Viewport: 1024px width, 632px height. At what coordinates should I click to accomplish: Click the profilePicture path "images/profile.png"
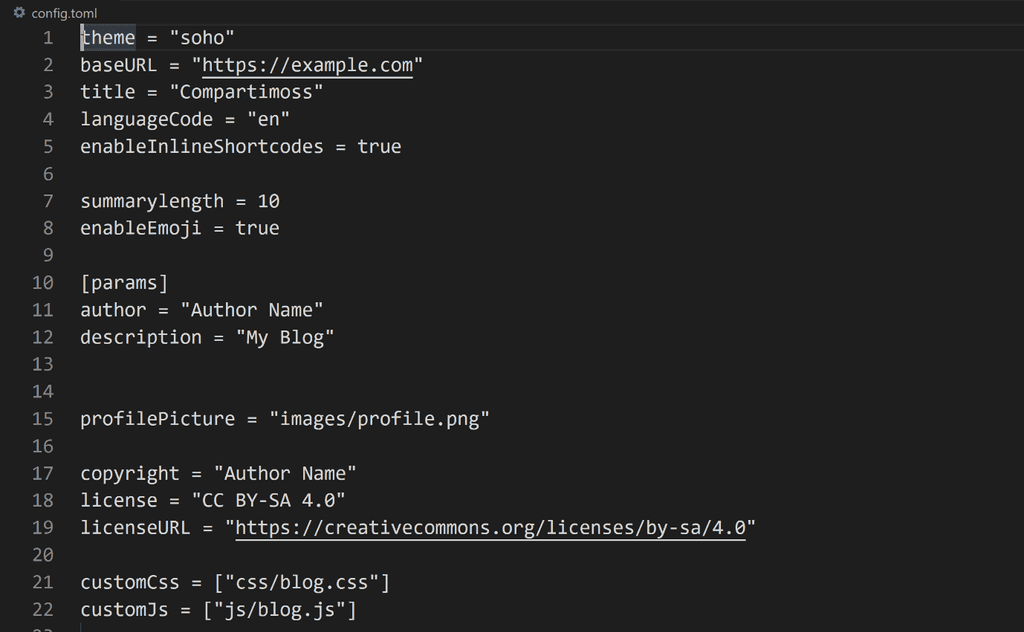point(379,419)
